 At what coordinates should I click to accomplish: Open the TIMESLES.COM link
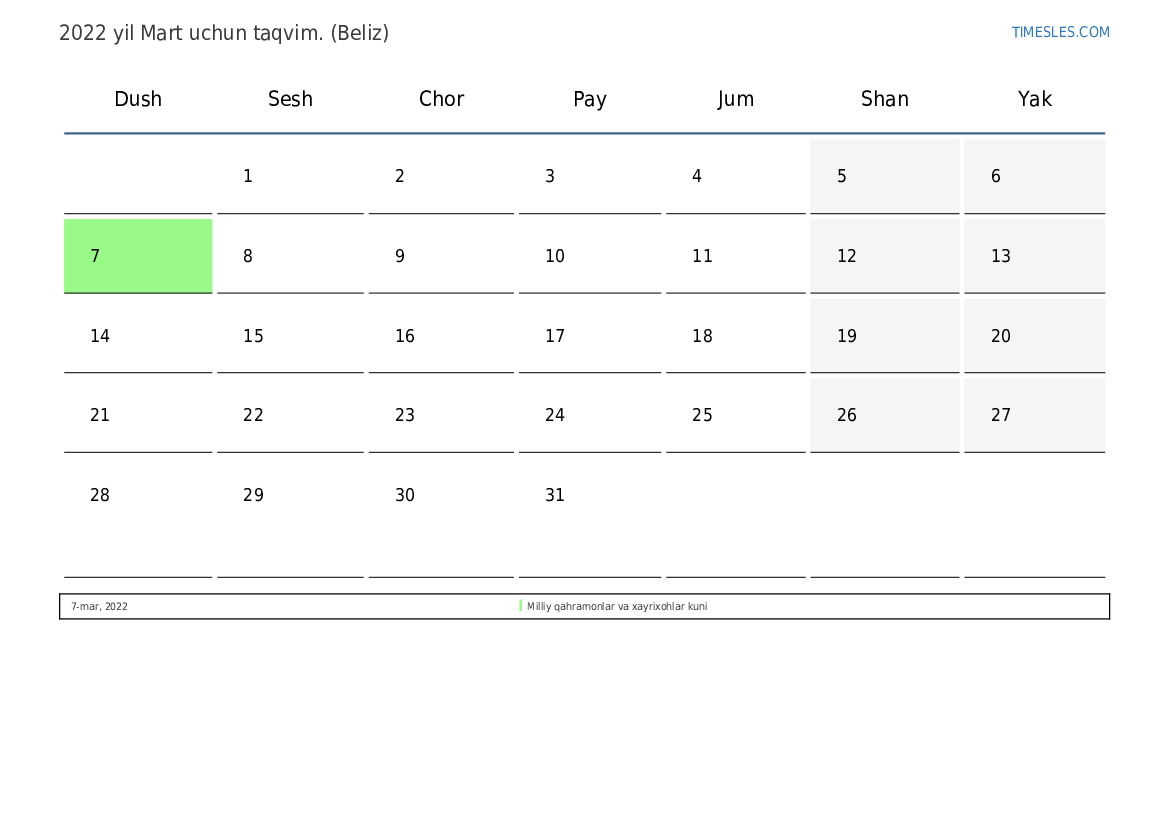tap(1060, 32)
